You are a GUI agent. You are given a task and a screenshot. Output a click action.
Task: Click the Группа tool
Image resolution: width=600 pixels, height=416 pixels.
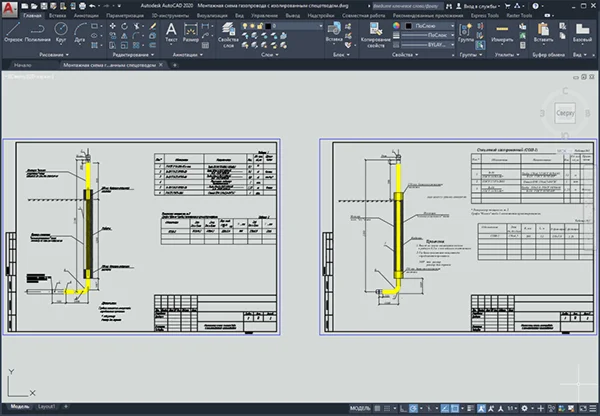pos(465,32)
